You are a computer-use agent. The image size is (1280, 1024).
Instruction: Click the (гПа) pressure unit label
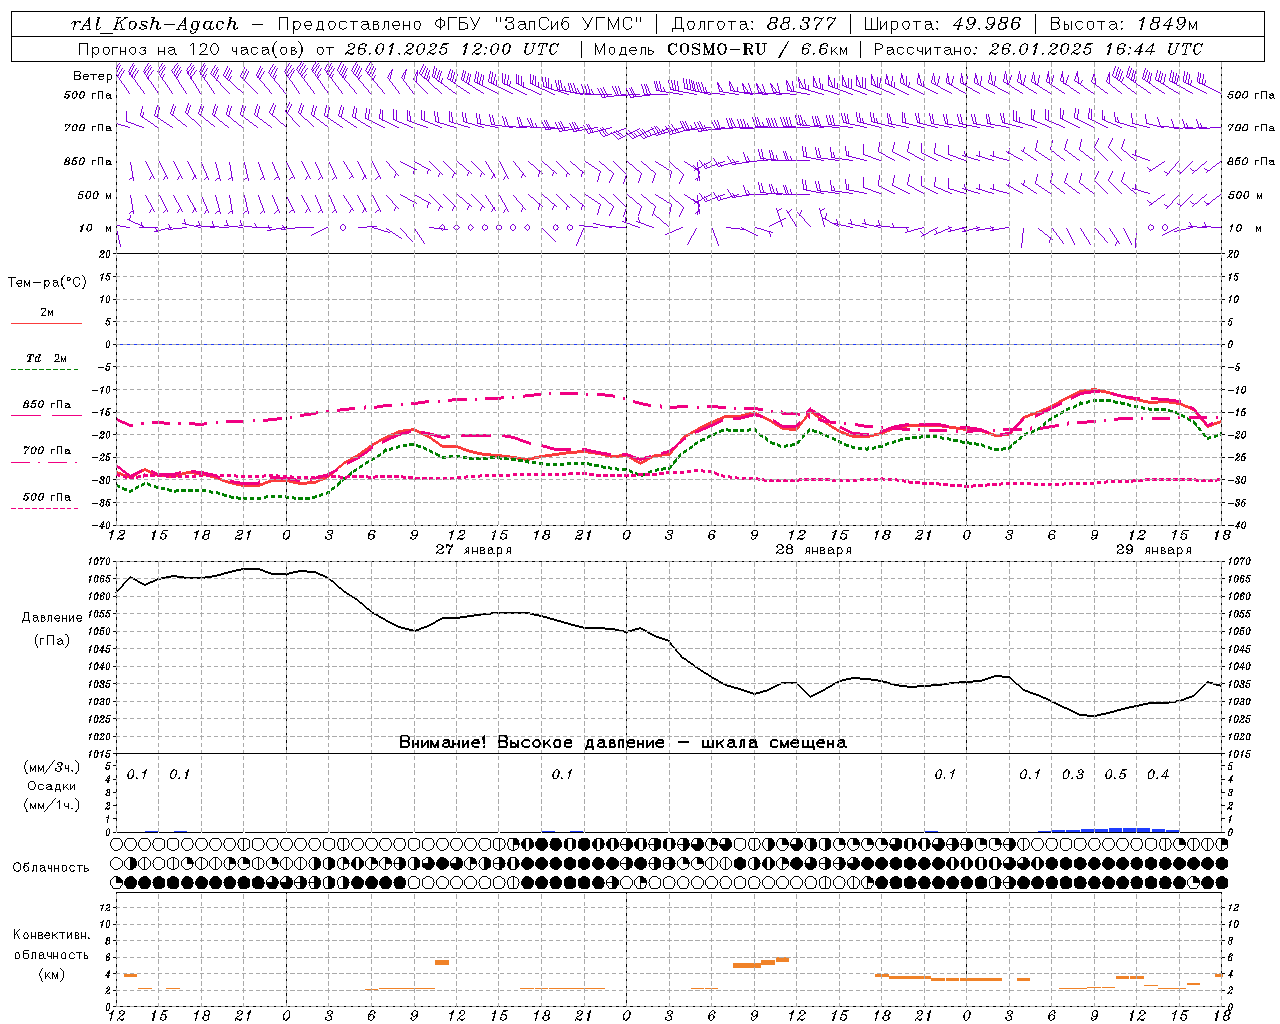52,641
